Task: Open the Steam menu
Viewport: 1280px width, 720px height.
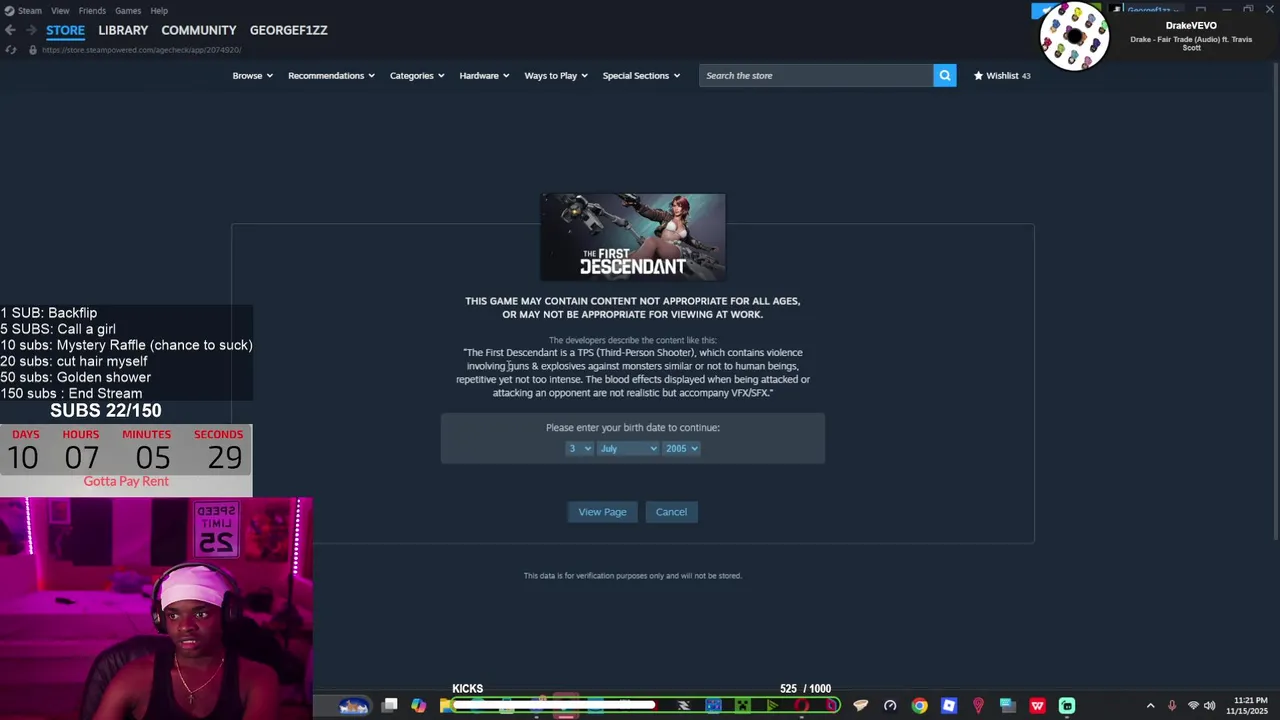Action: 29,10
